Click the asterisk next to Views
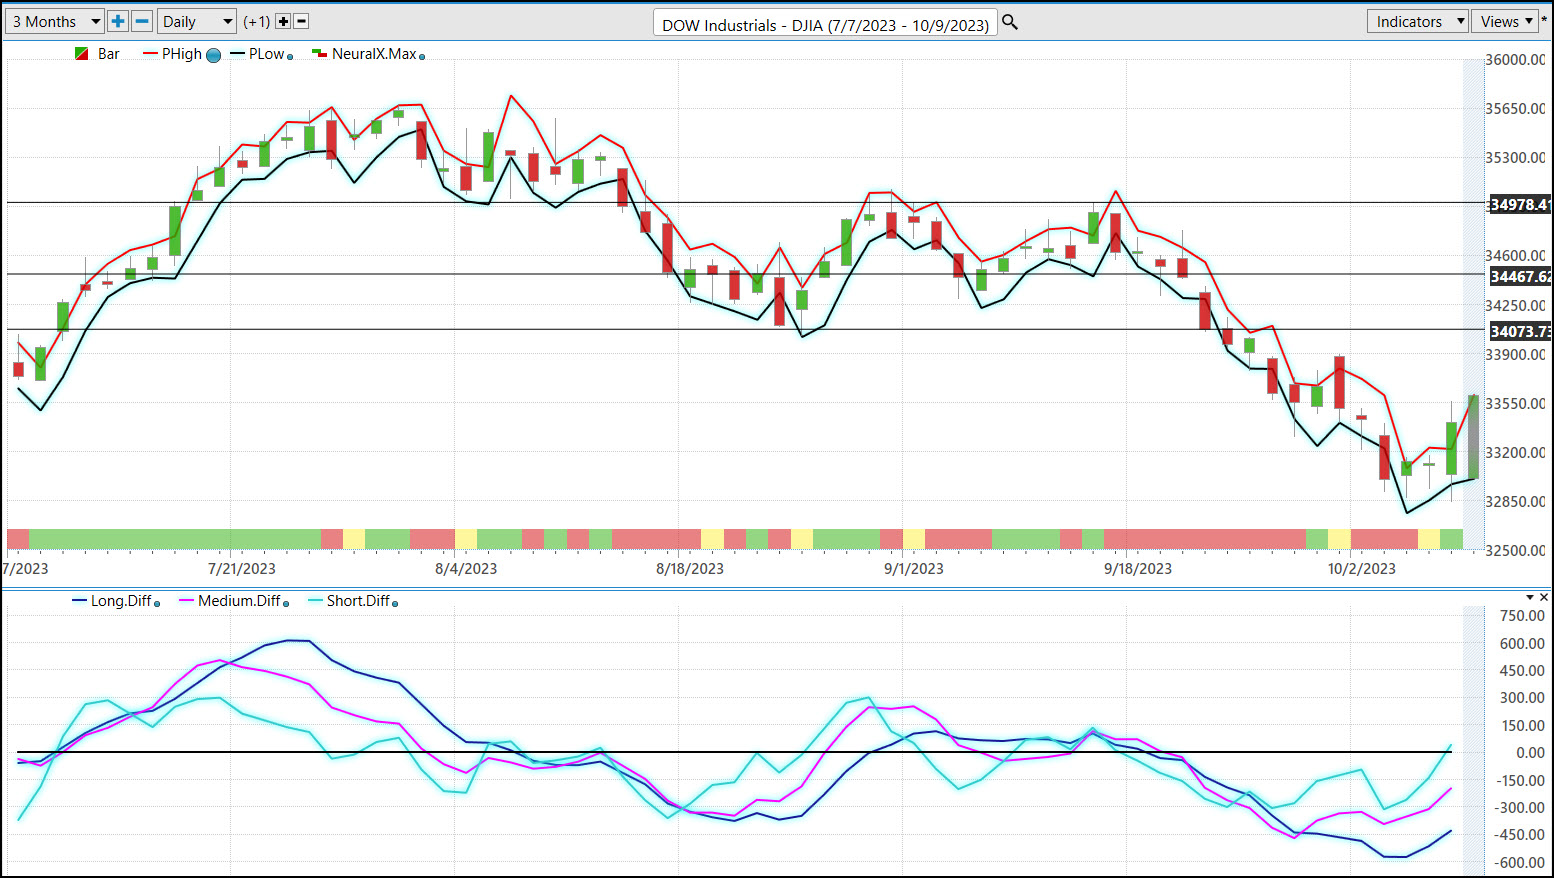The image size is (1554, 878). 1545,21
